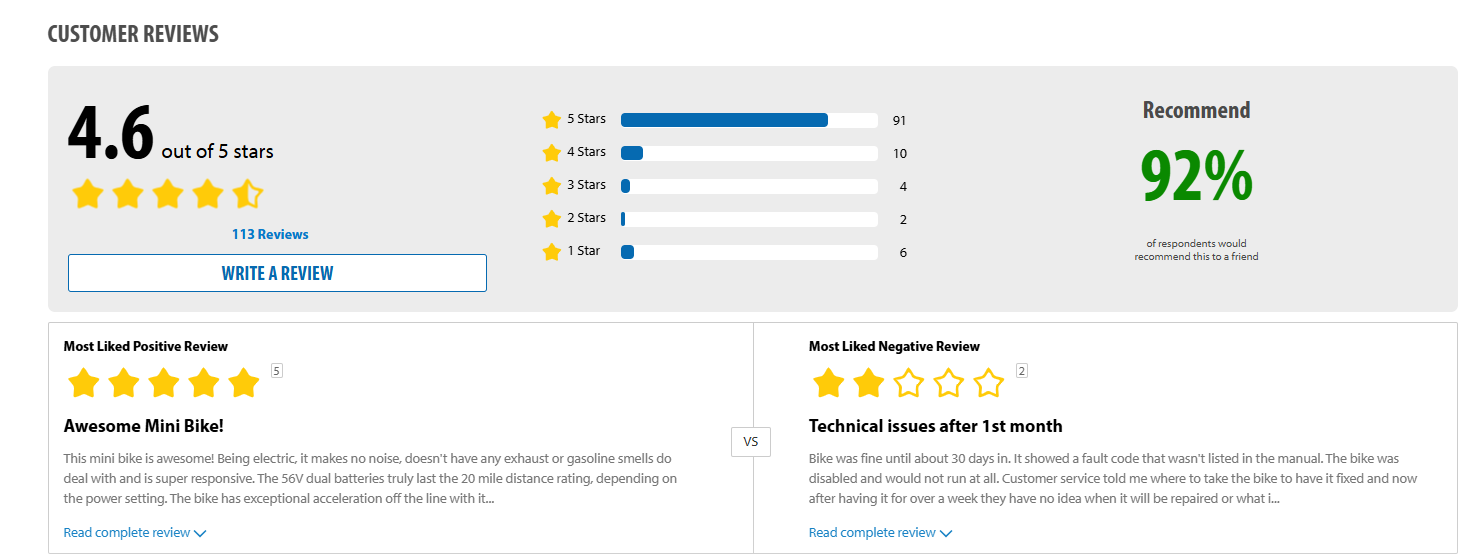Click the 1 Star rating bar
This screenshot has height=557, width=1476.
point(749,252)
